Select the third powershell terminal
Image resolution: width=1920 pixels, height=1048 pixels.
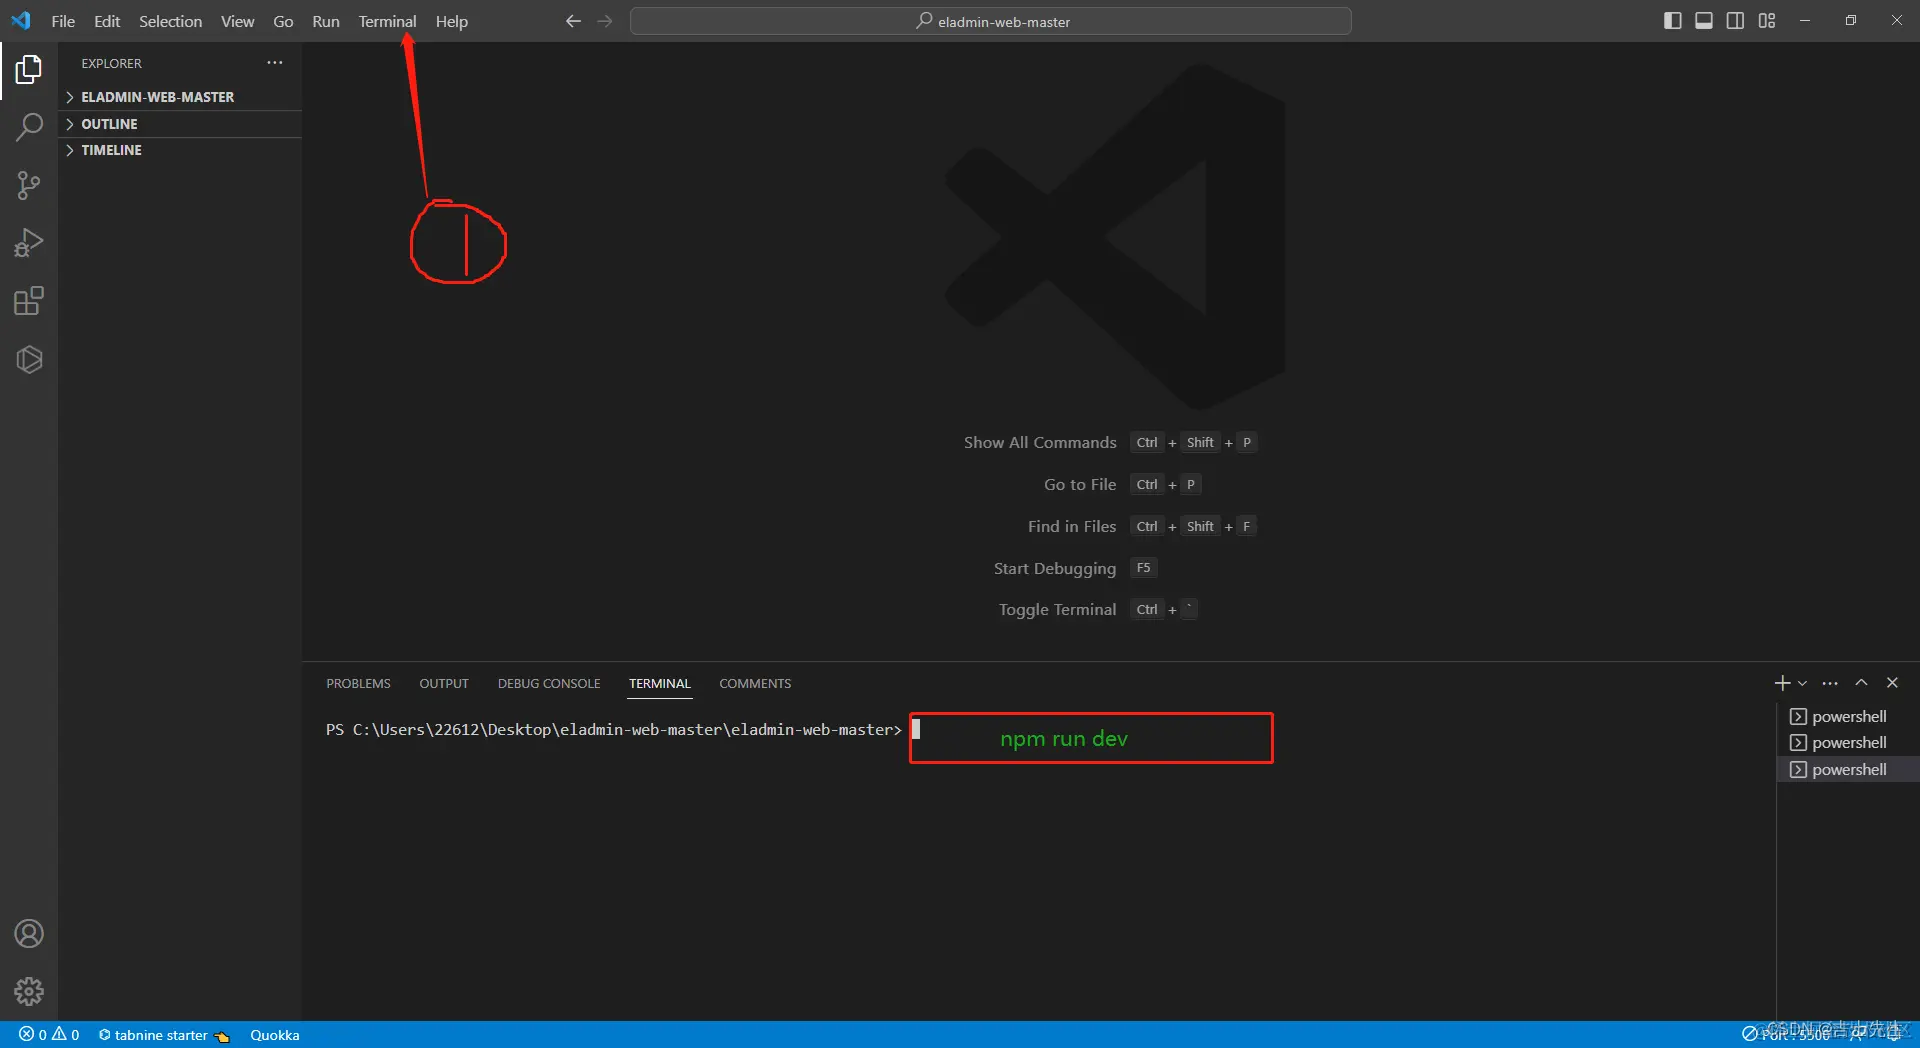point(1848,770)
